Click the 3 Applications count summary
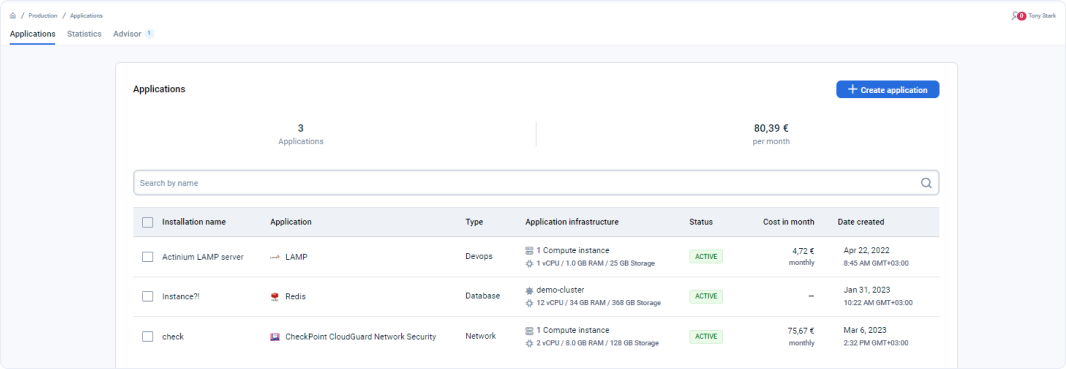The height and width of the screenshot is (369, 1066). pos(300,134)
